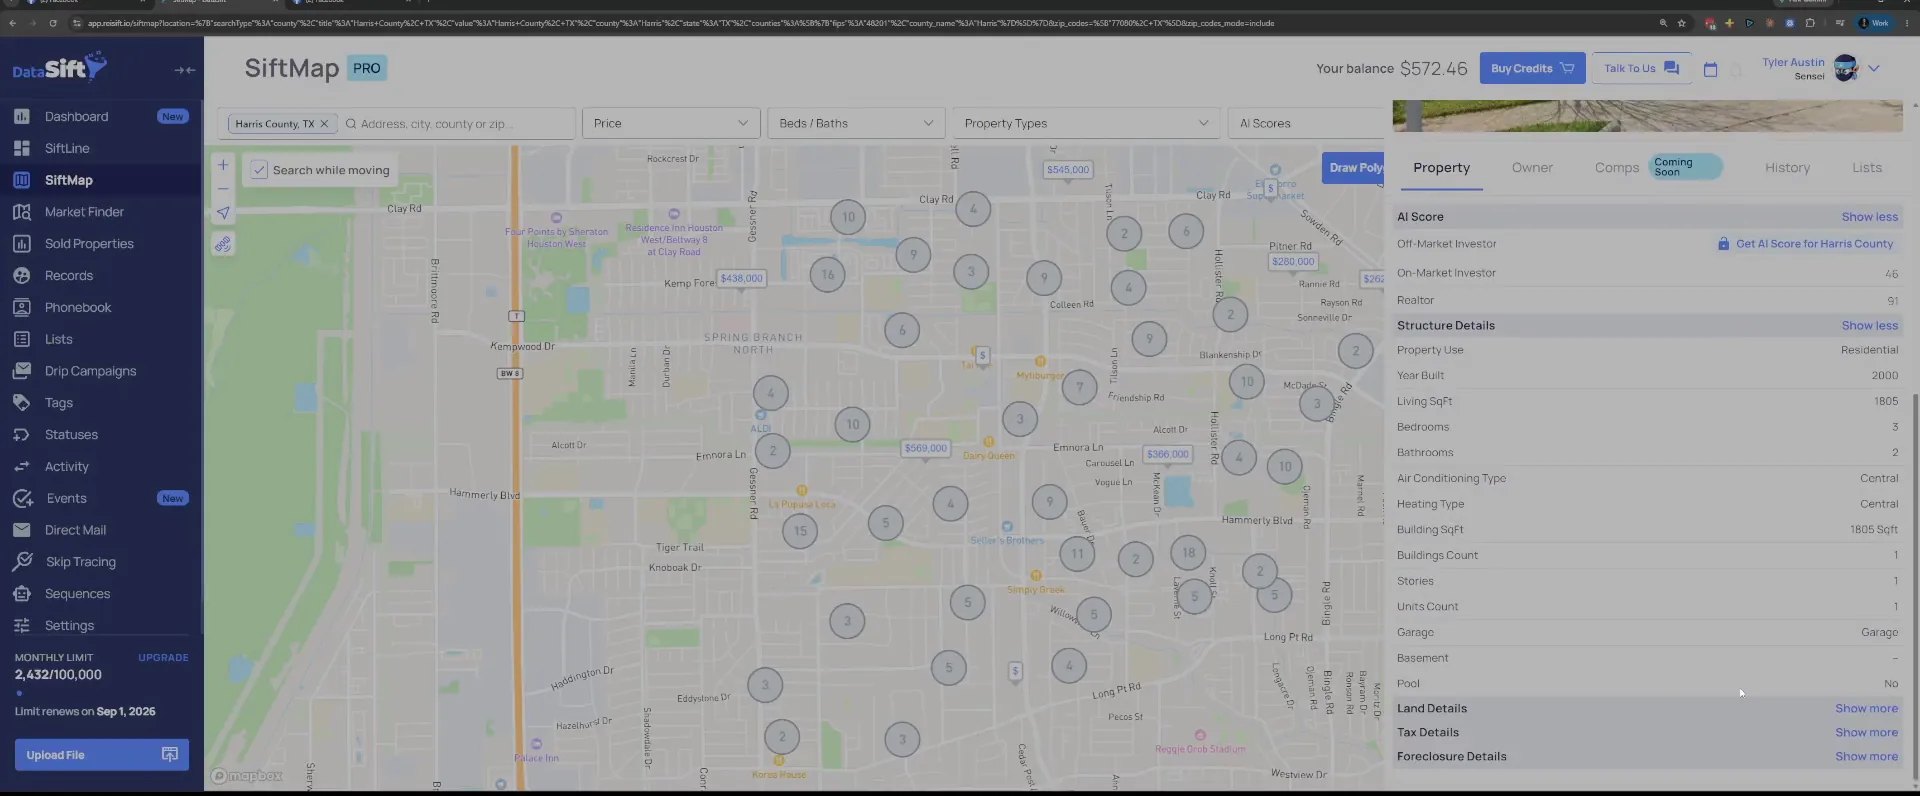Collapse the sidebar with arrow icon

(x=184, y=70)
